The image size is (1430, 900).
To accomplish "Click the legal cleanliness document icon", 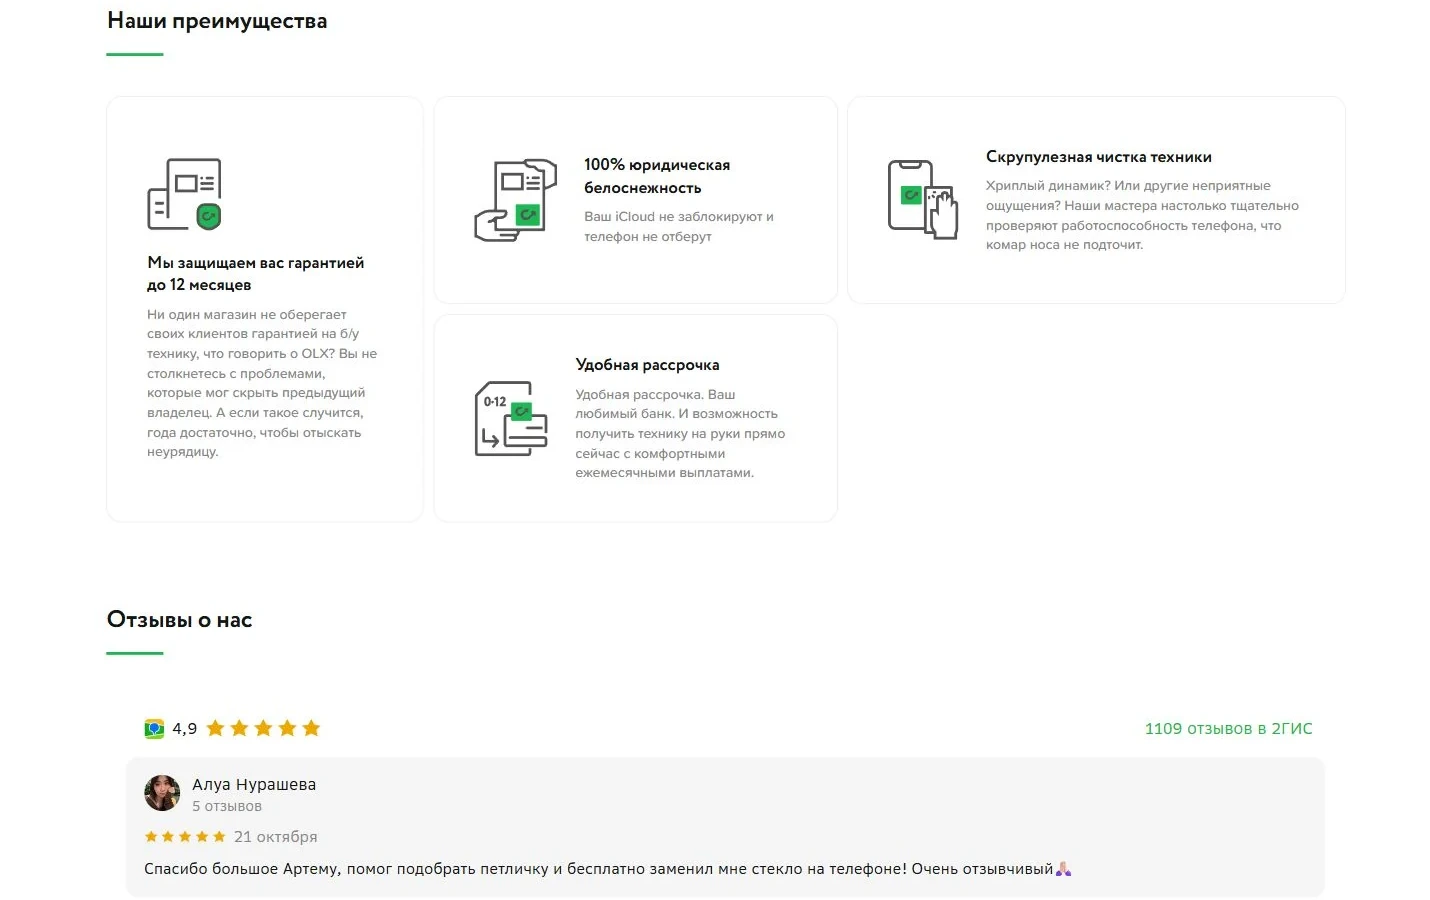I will [x=515, y=200].
